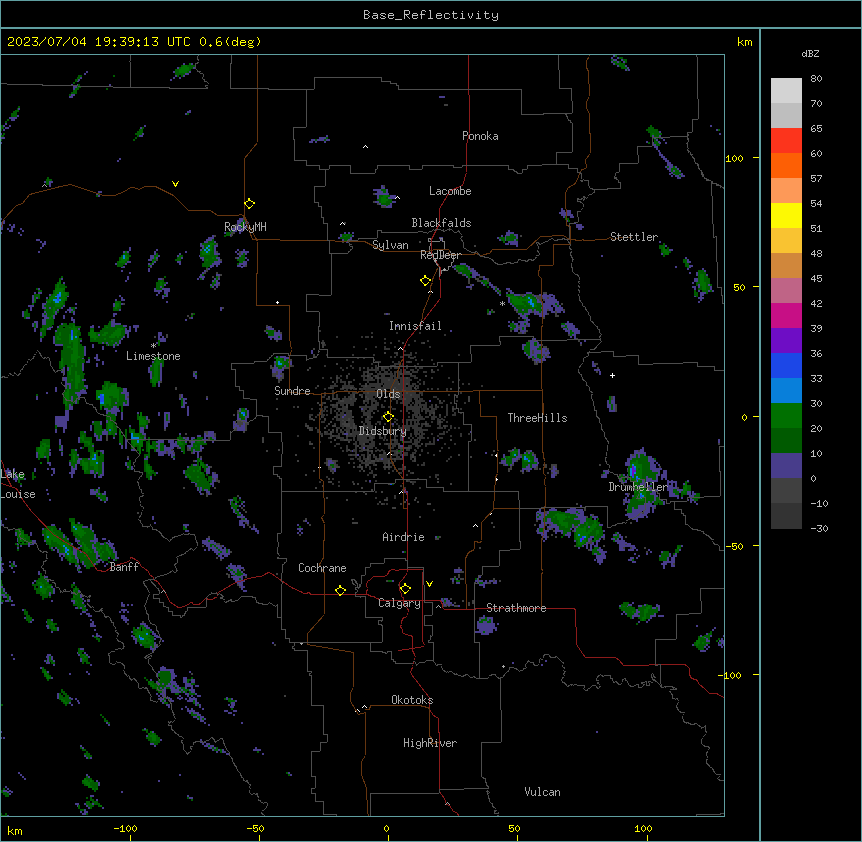862x842 pixels.
Task: Click the yellow diamond marker at Olds/Didsbury
Action: (388, 417)
